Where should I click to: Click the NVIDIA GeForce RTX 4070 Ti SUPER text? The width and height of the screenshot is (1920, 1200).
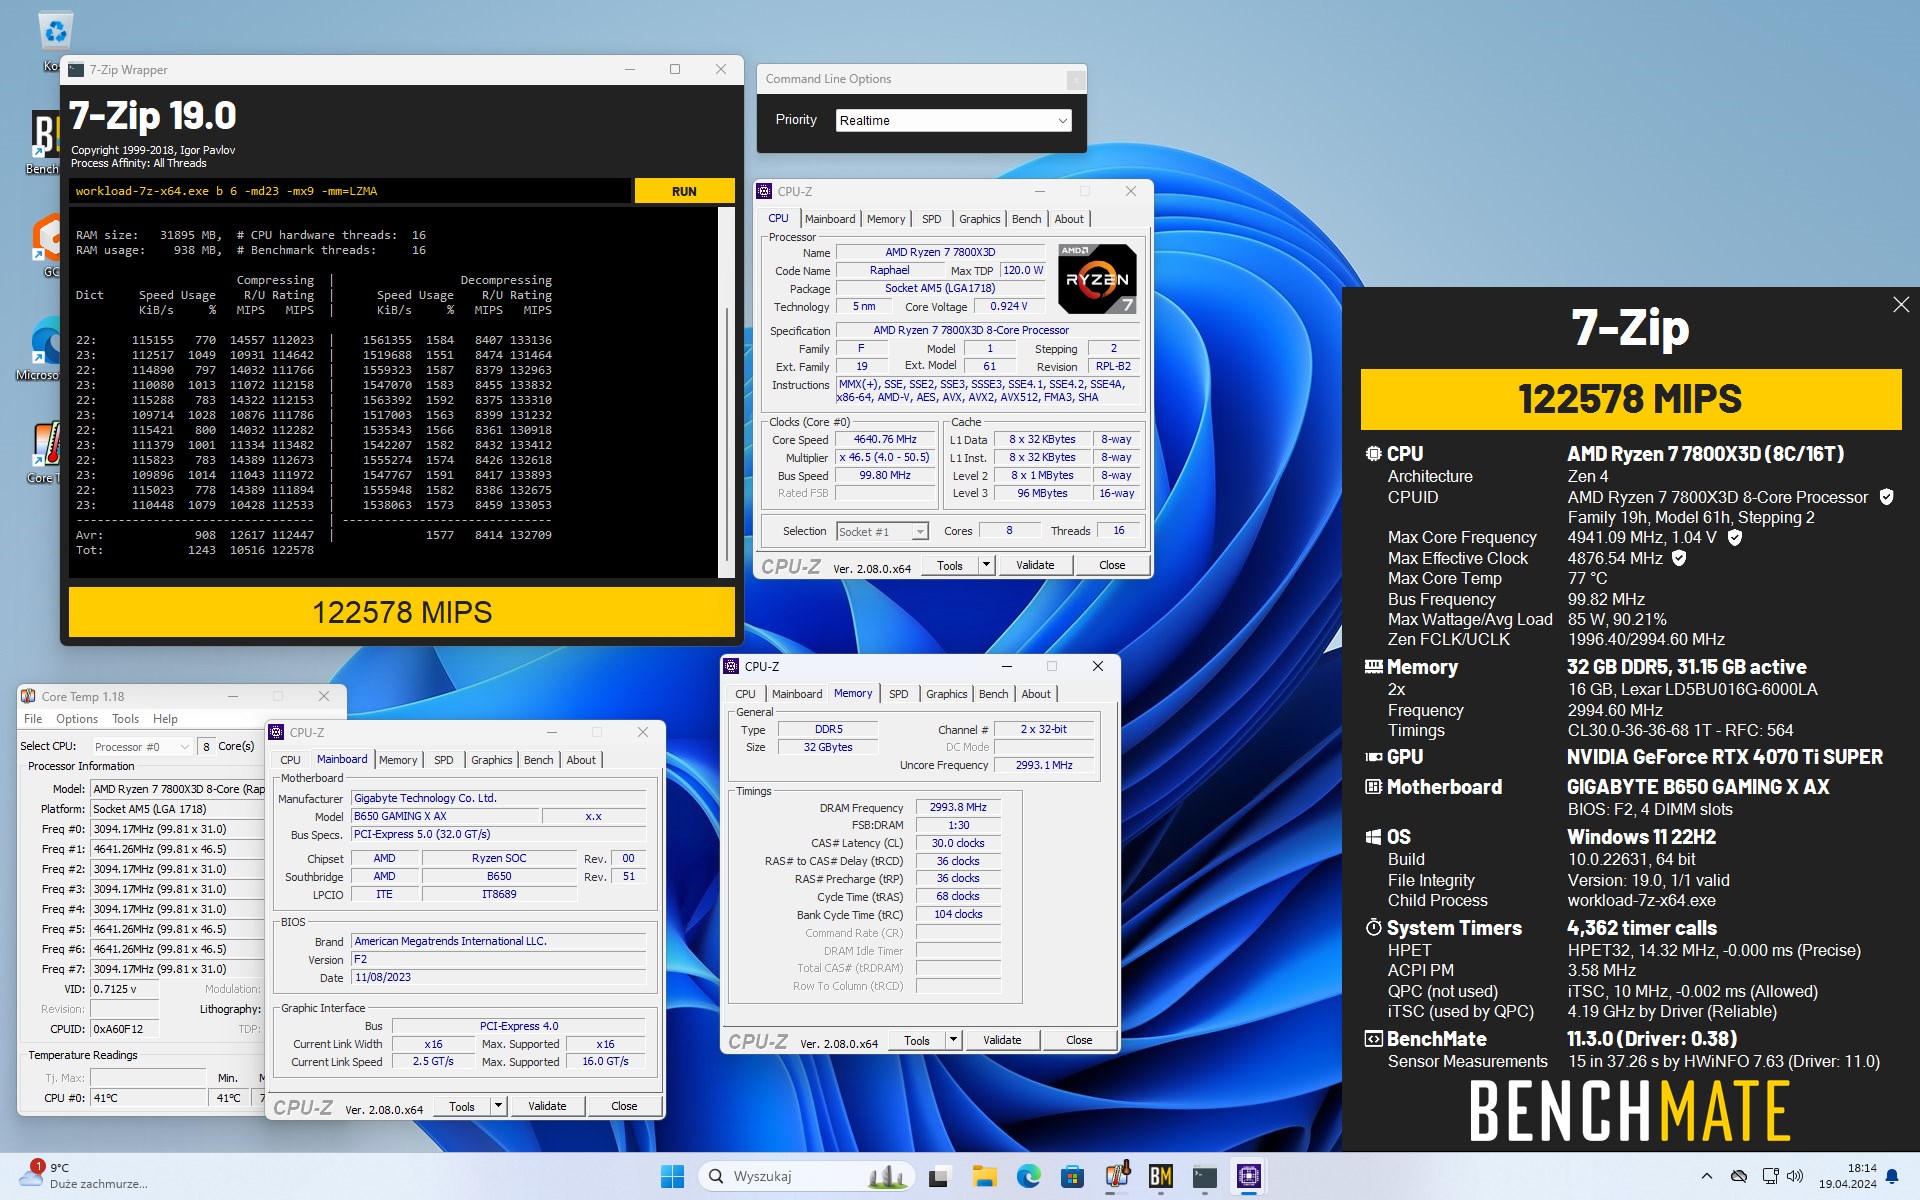1725,758
